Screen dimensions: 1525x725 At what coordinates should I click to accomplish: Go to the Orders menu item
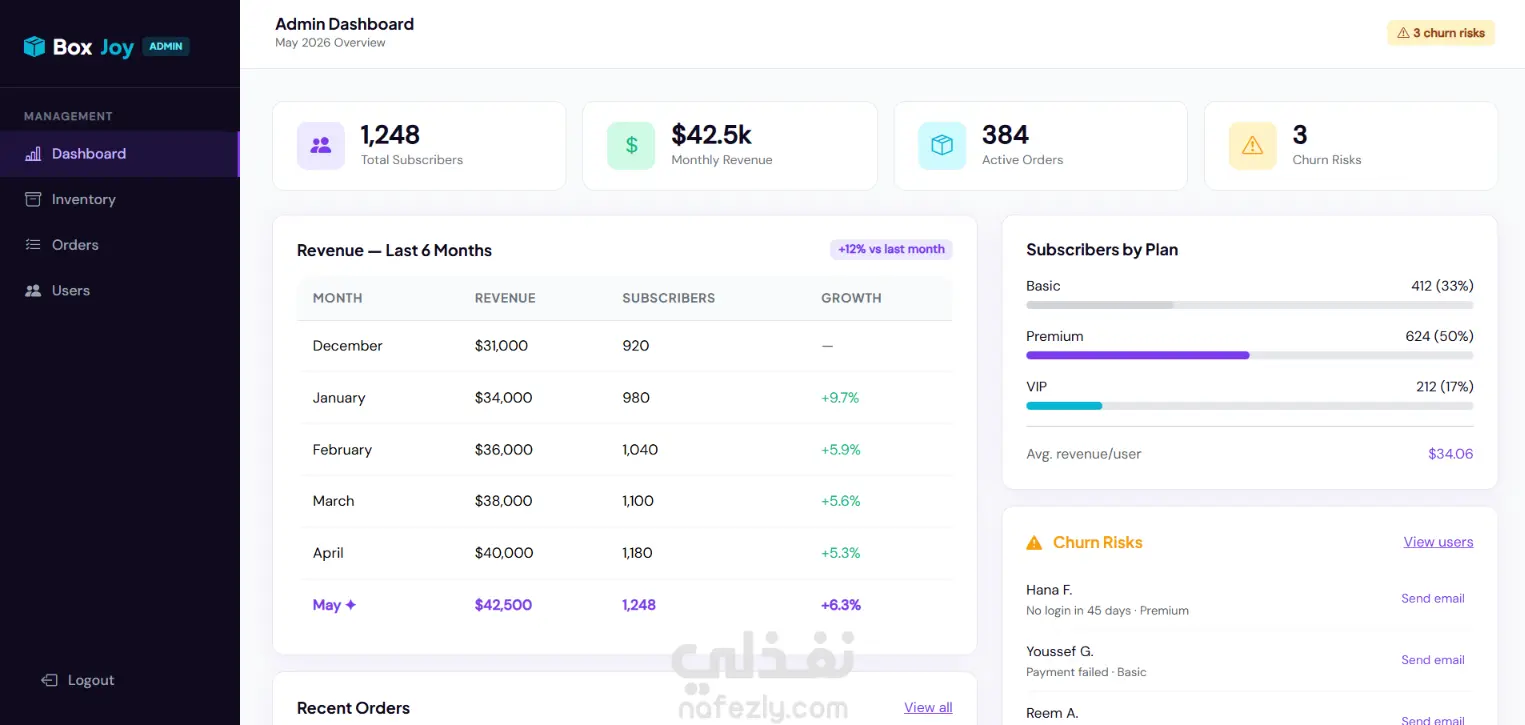pos(120,245)
